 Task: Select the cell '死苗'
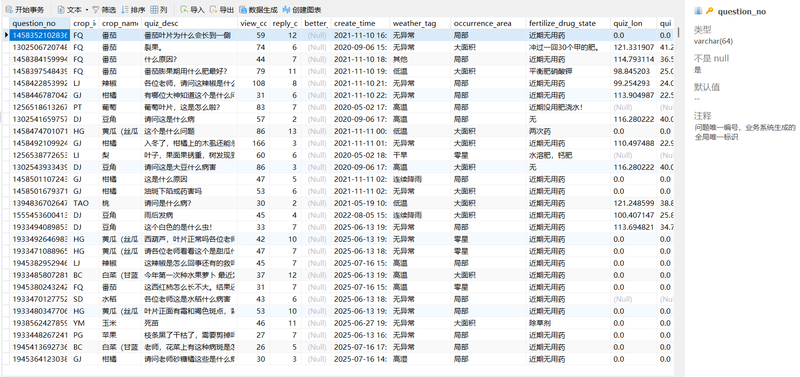coord(189,323)
